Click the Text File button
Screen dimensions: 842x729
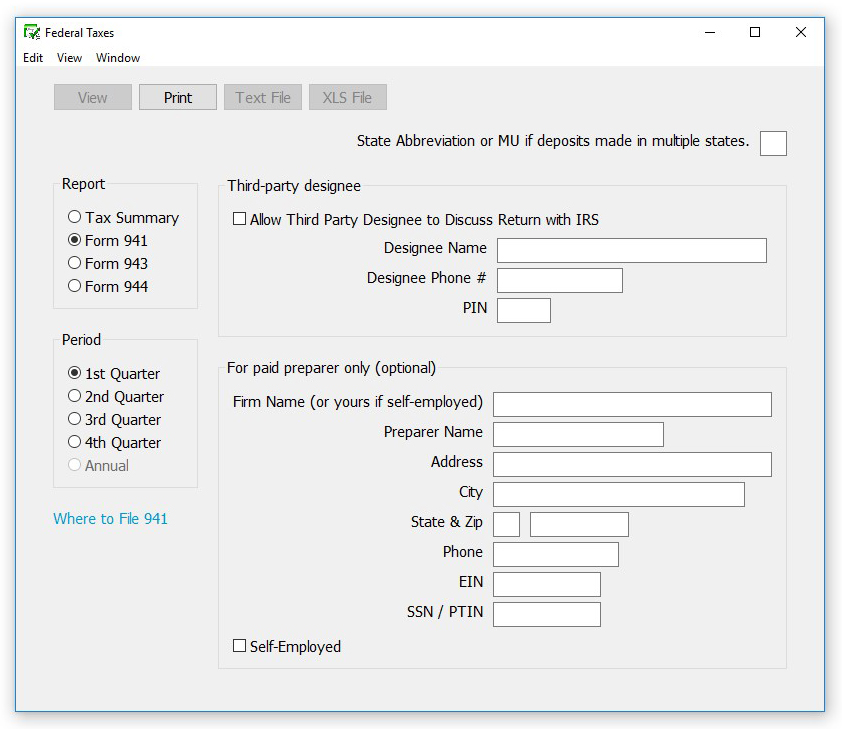point(263,97)
